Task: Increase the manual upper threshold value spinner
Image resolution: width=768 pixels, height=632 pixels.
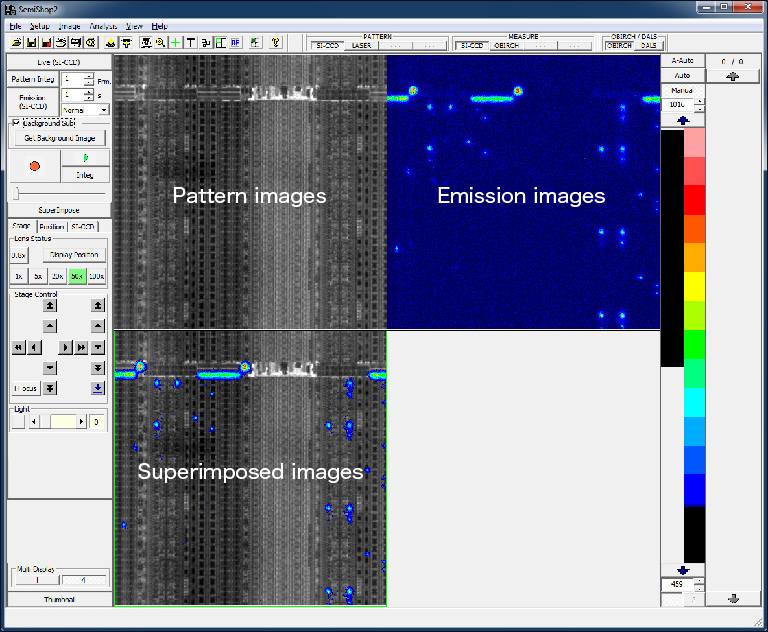Action: tap(698, 100)
